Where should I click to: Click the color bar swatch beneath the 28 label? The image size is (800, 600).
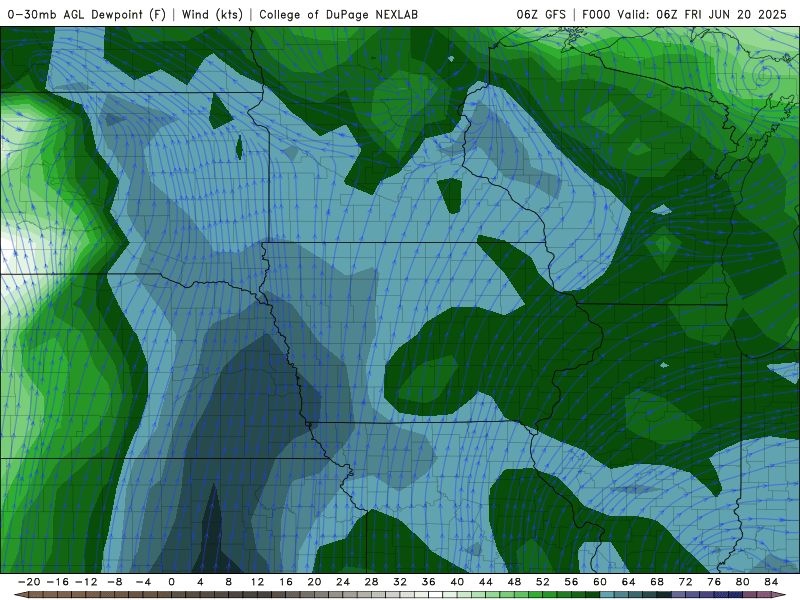pyautogui.click(x=379, y=595)
